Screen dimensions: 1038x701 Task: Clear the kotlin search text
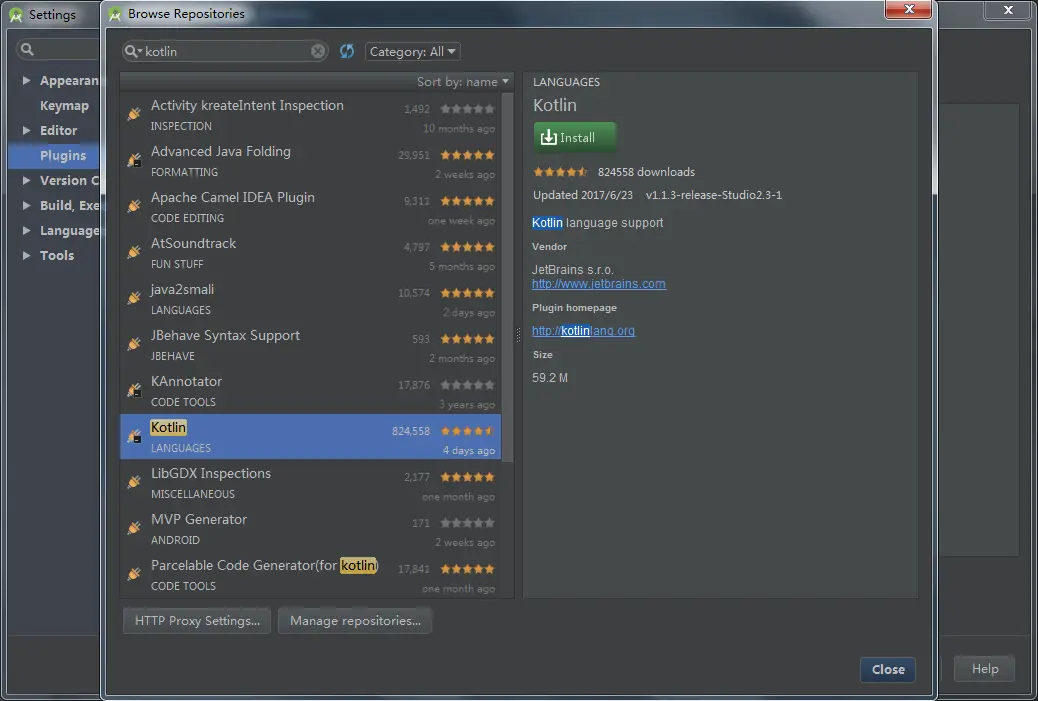pyautogui.click(x=318, y=51)
